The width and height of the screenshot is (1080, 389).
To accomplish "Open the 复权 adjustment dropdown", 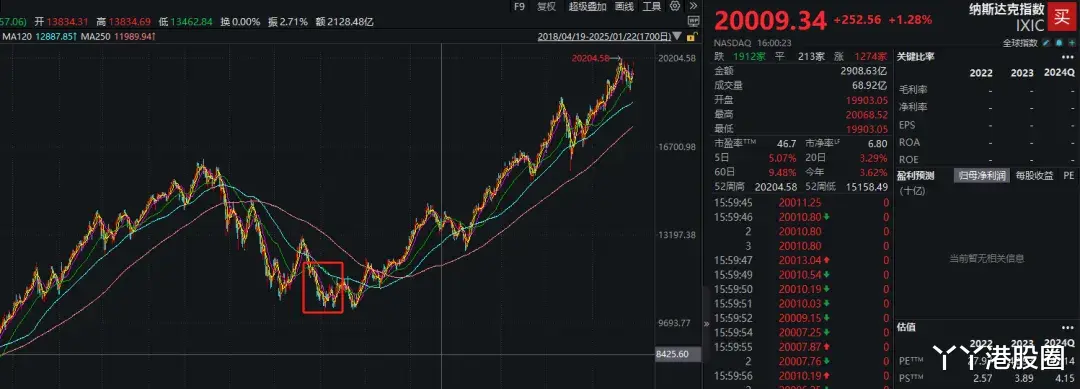I will (546, 6).
